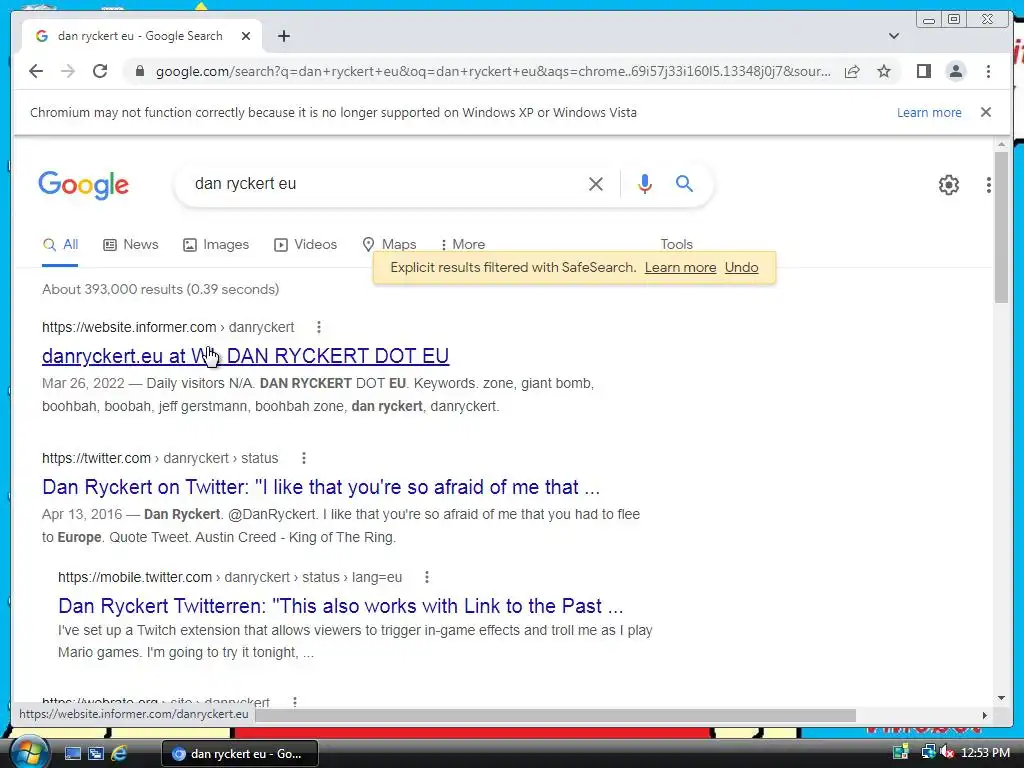
Task: Click the taskbar clock 12:53 PM
Action: 985,753
